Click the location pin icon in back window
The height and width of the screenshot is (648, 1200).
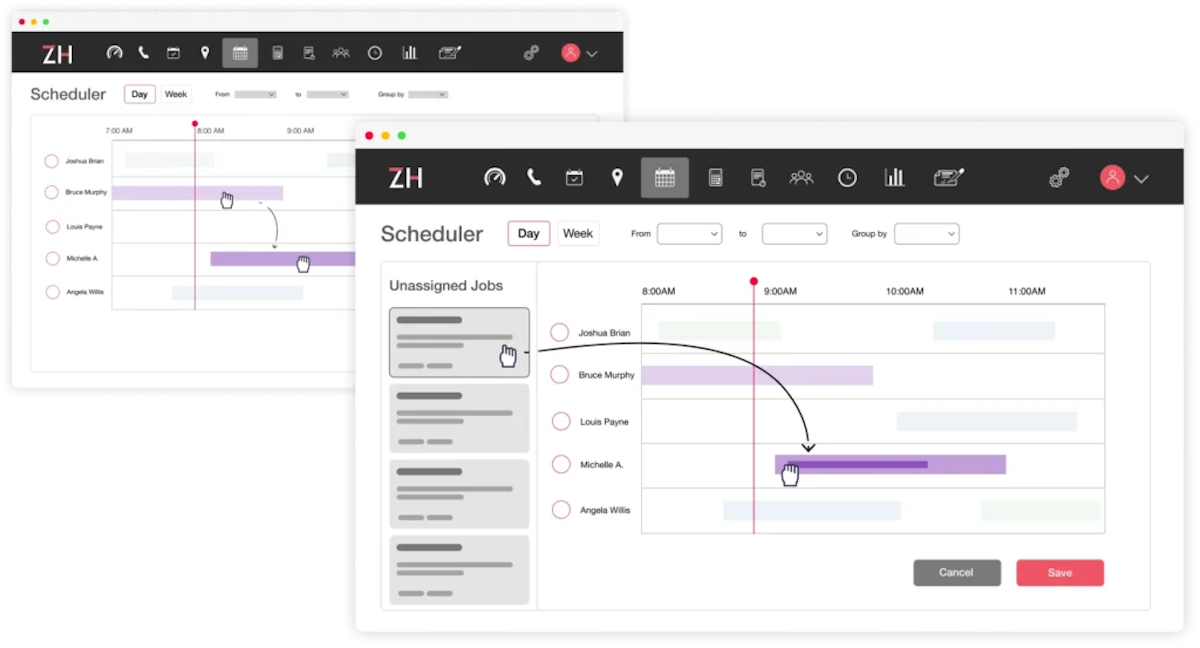(205, 53)
